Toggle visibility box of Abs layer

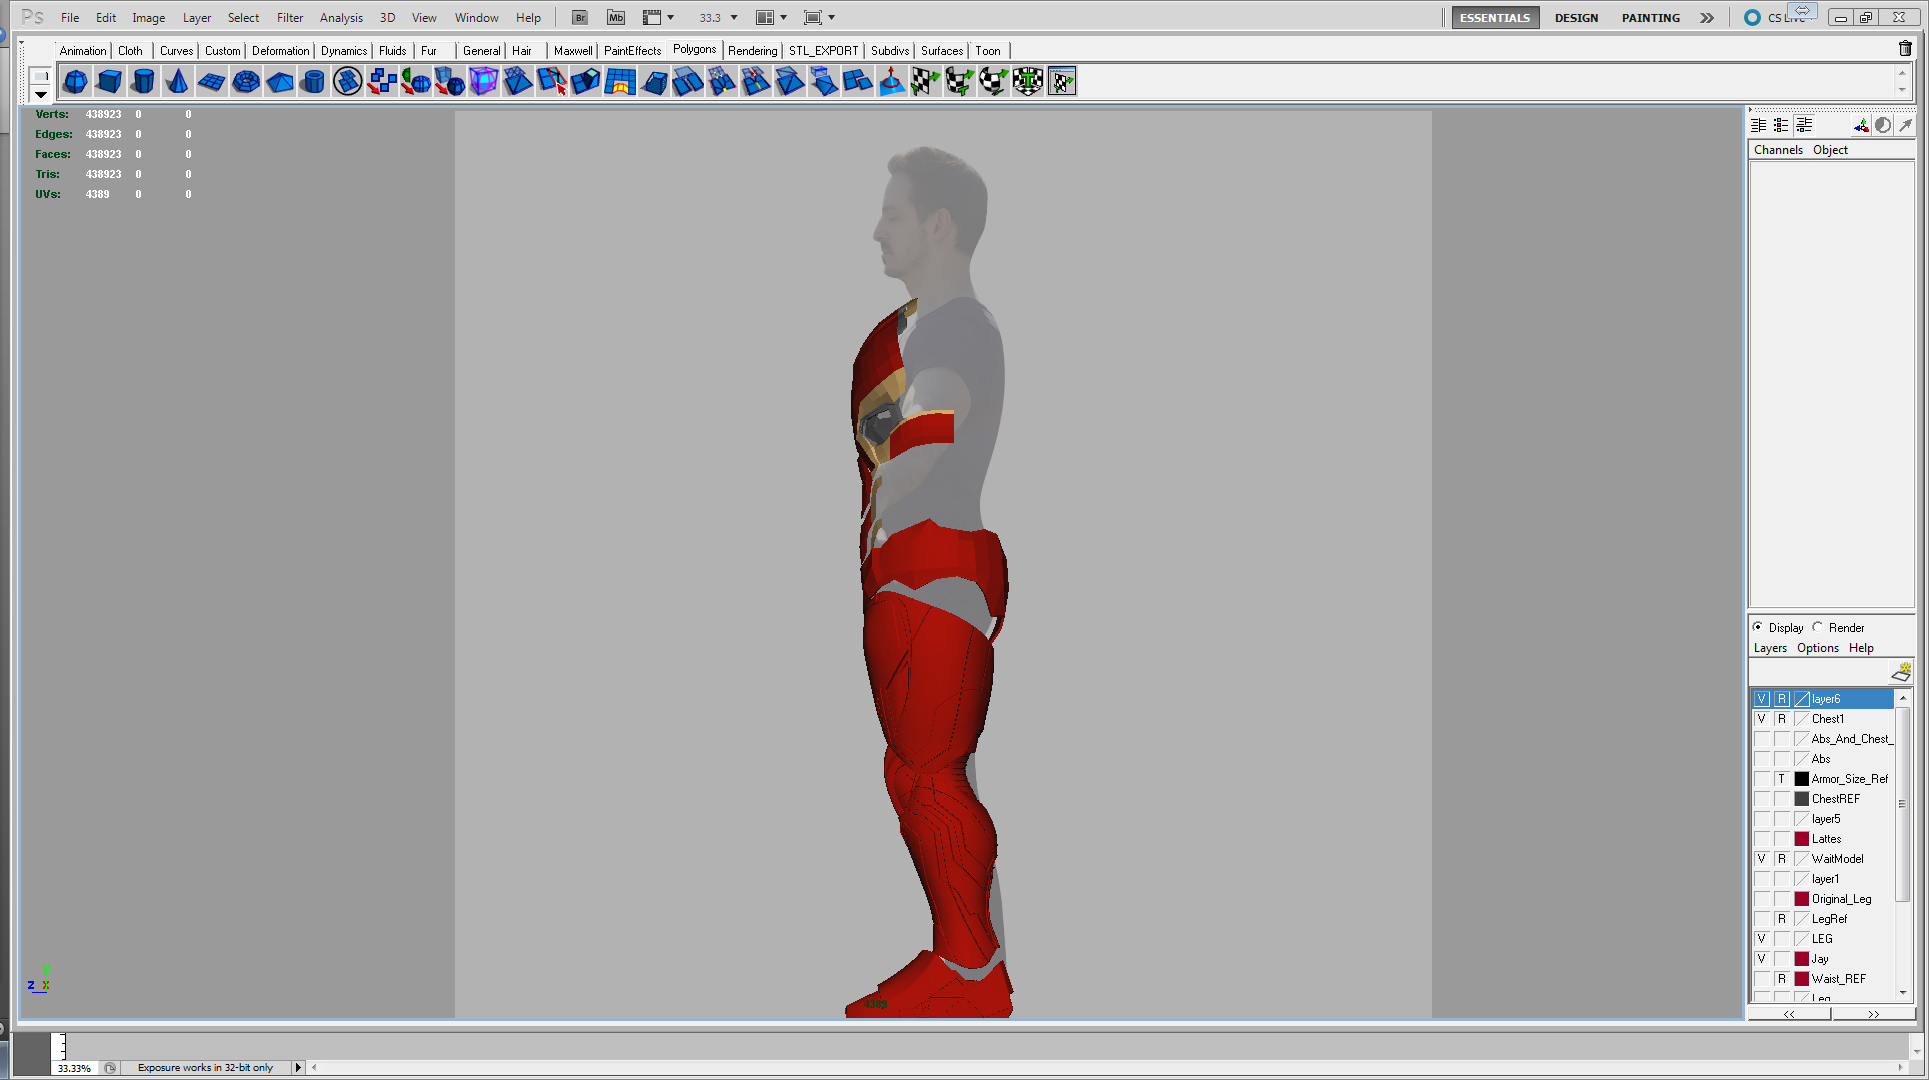tap(1762, 759)
